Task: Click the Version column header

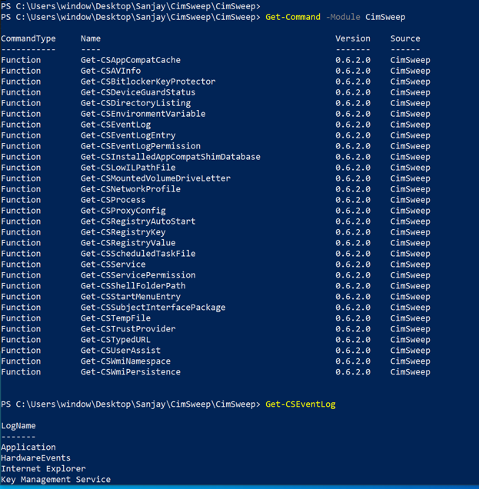Action: [x=353, y=39]
